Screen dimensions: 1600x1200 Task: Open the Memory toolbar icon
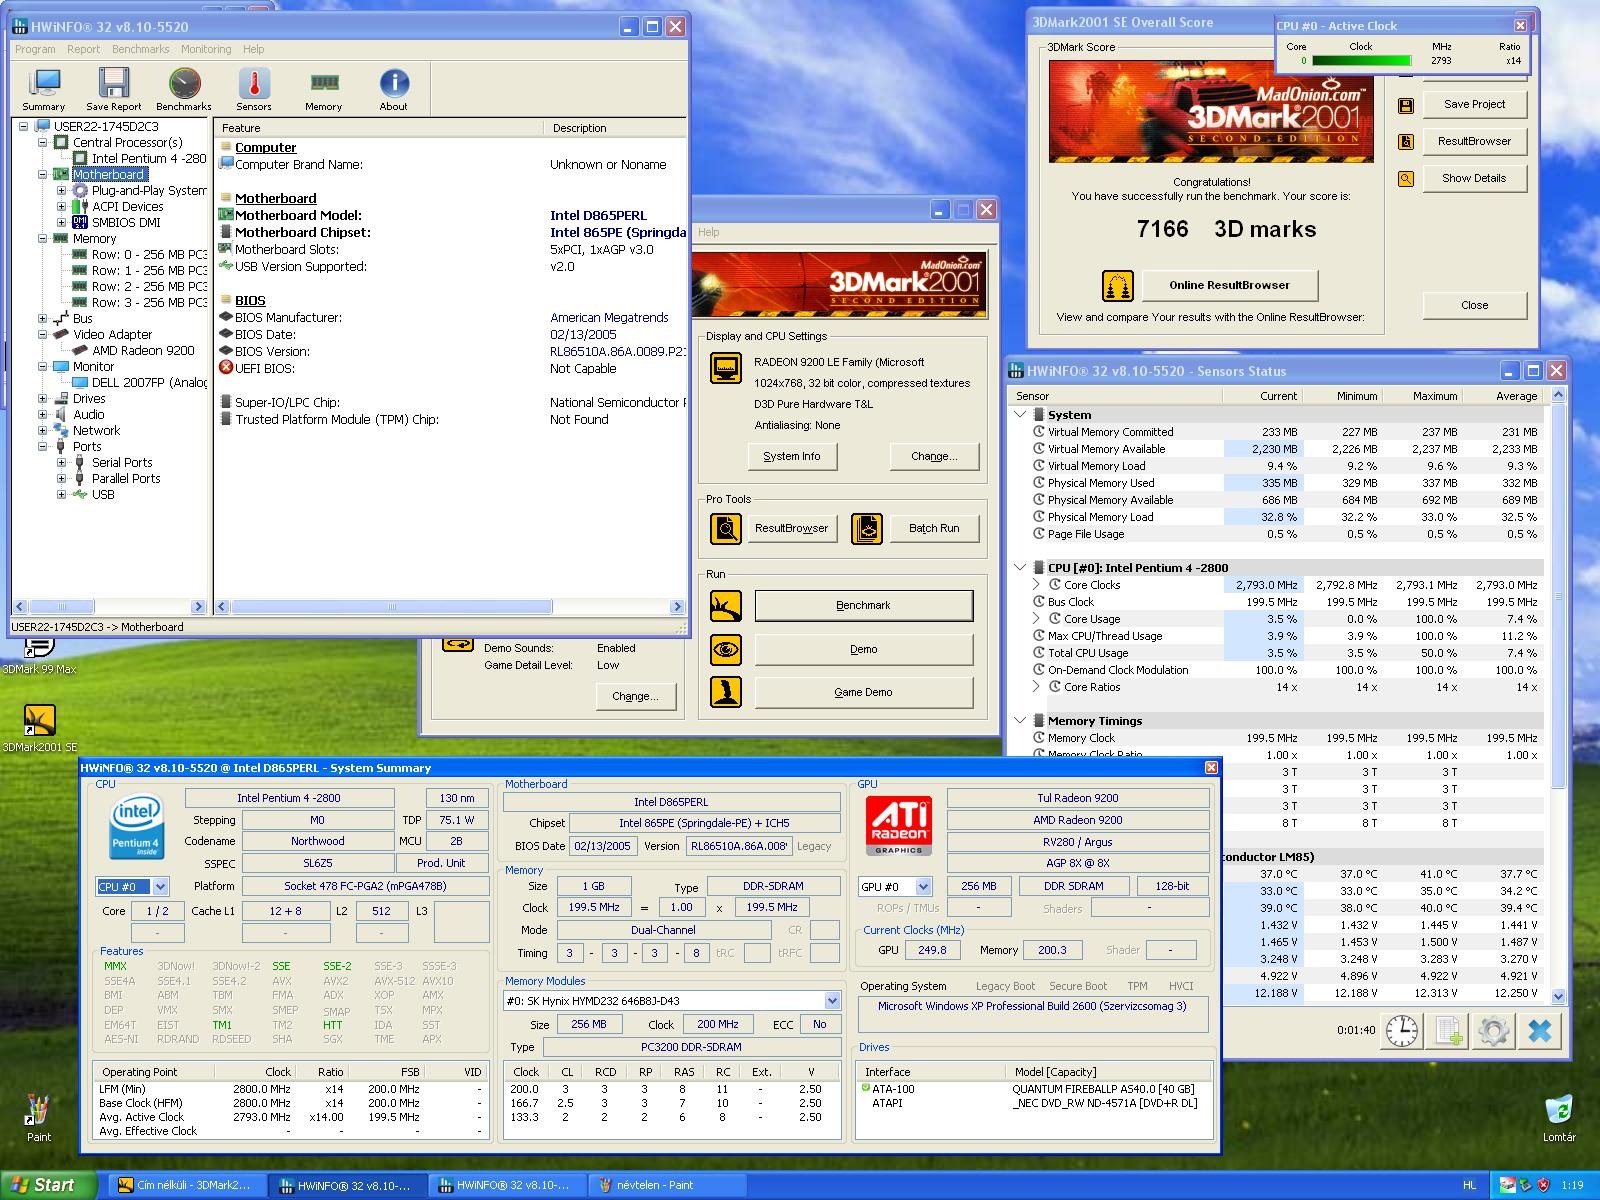coord(323,88)
